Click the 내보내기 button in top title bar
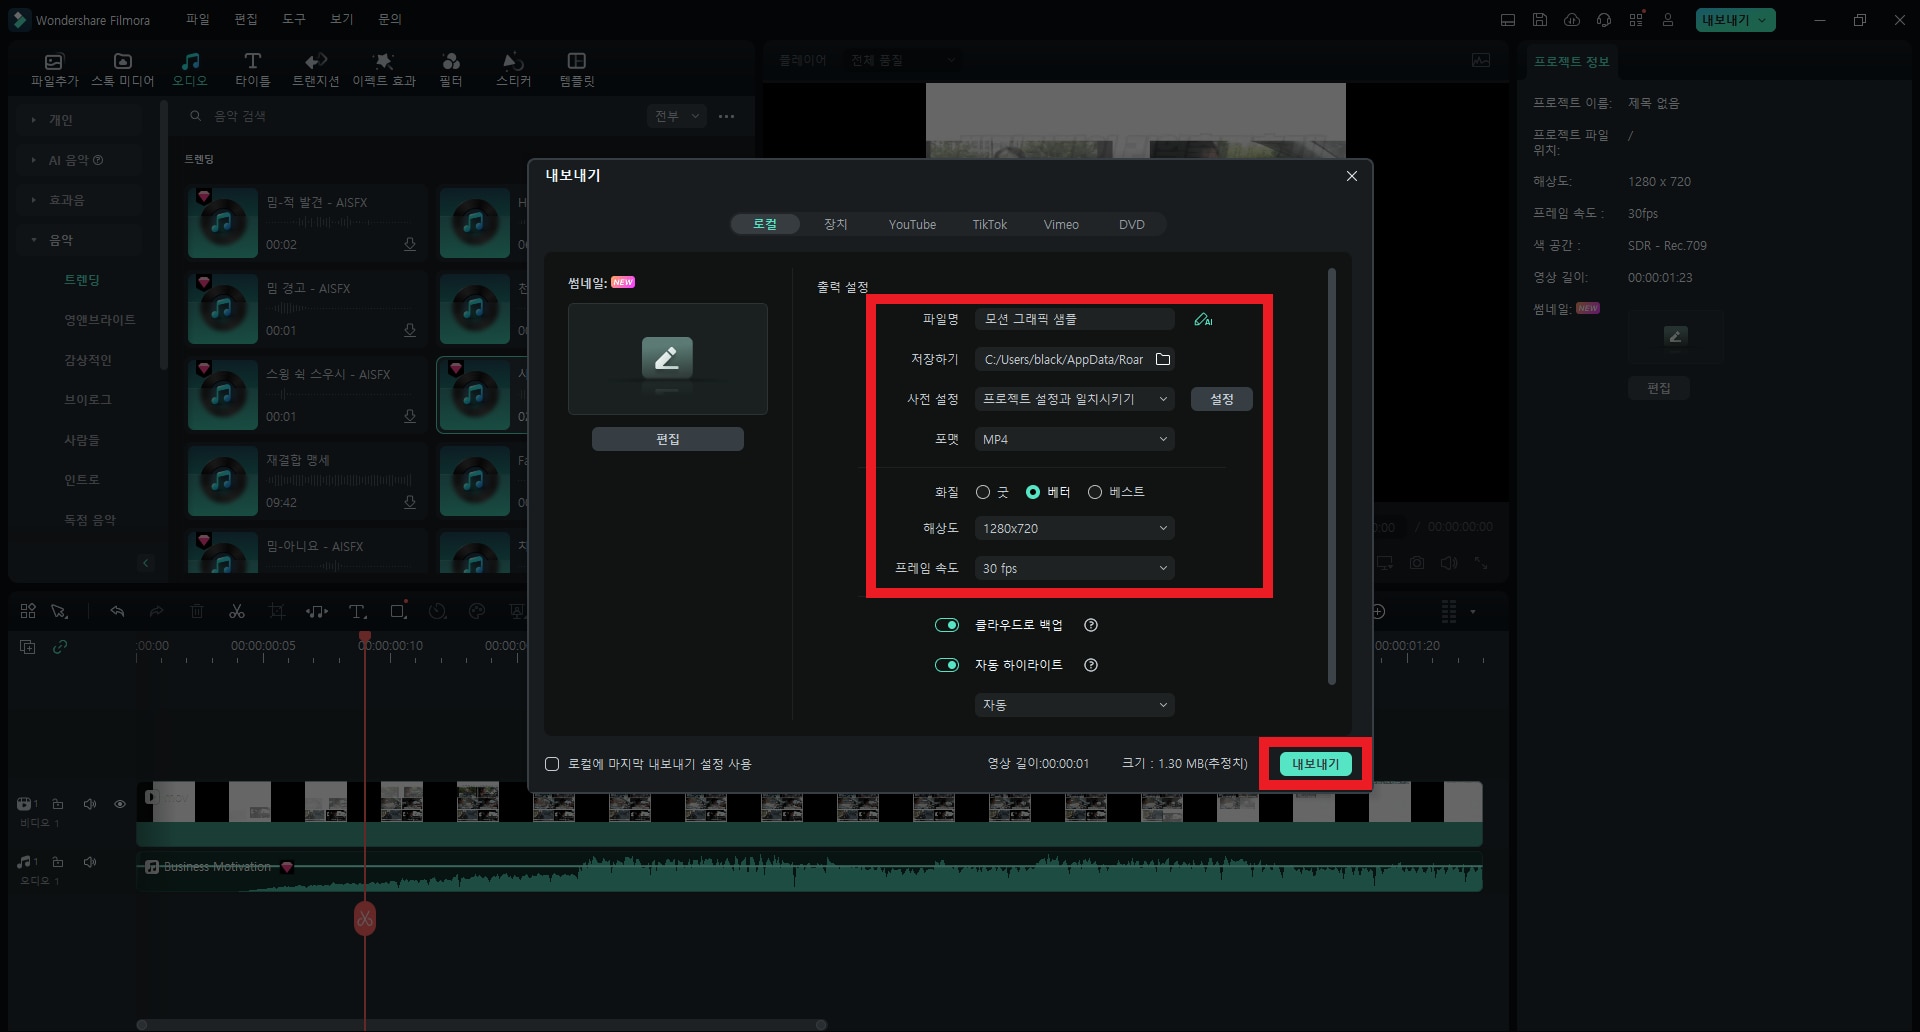 [1735, 20]
